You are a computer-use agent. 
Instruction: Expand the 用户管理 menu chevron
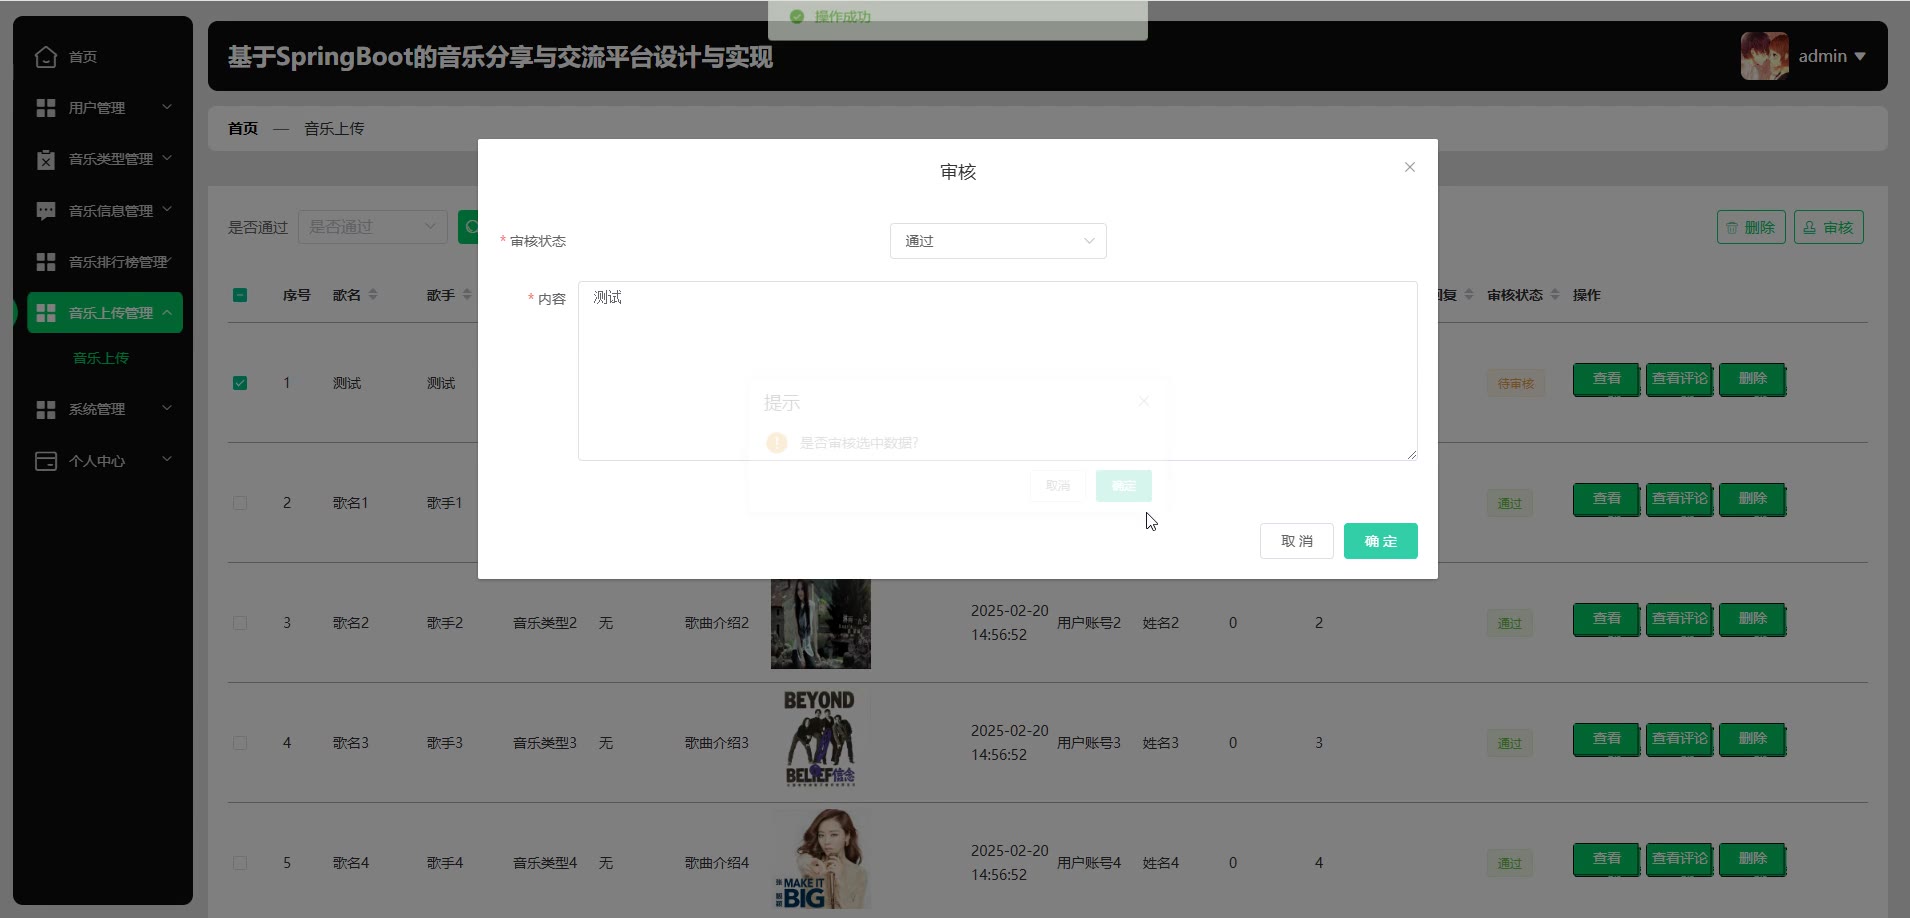(x=167, y=107)
